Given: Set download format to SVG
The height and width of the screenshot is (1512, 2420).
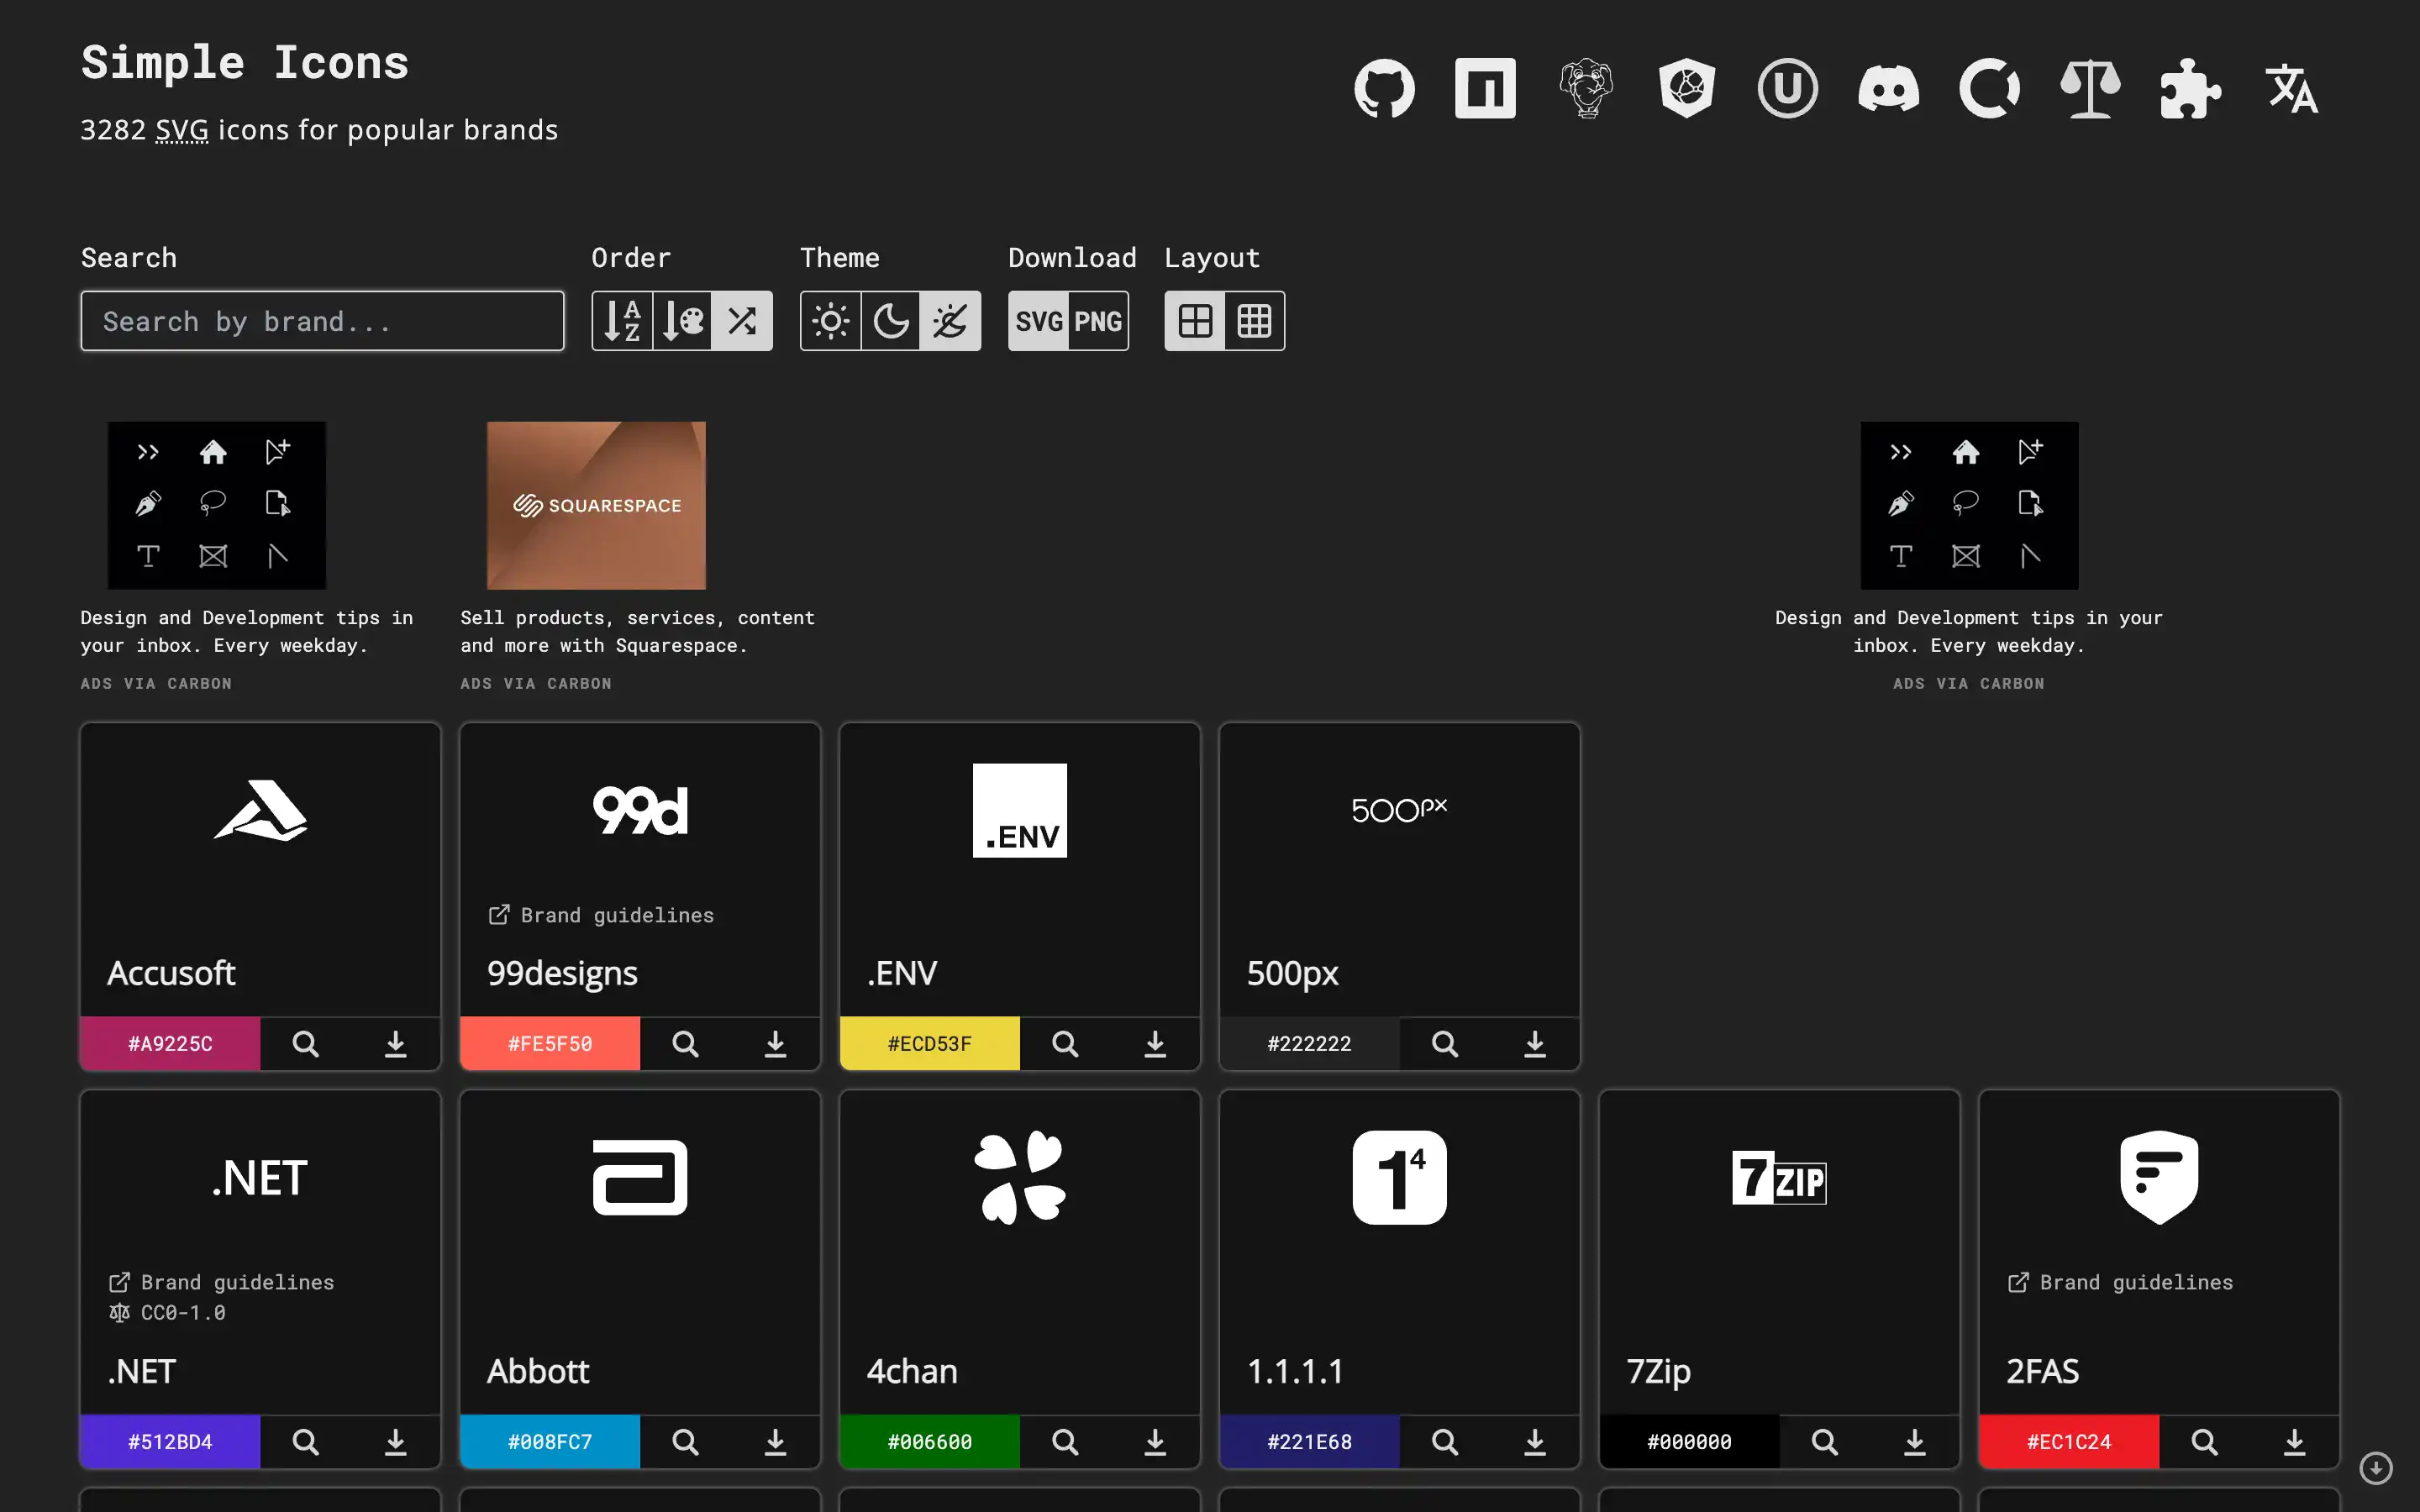Looking at the screenshot, I should [x=1038, y=321].
